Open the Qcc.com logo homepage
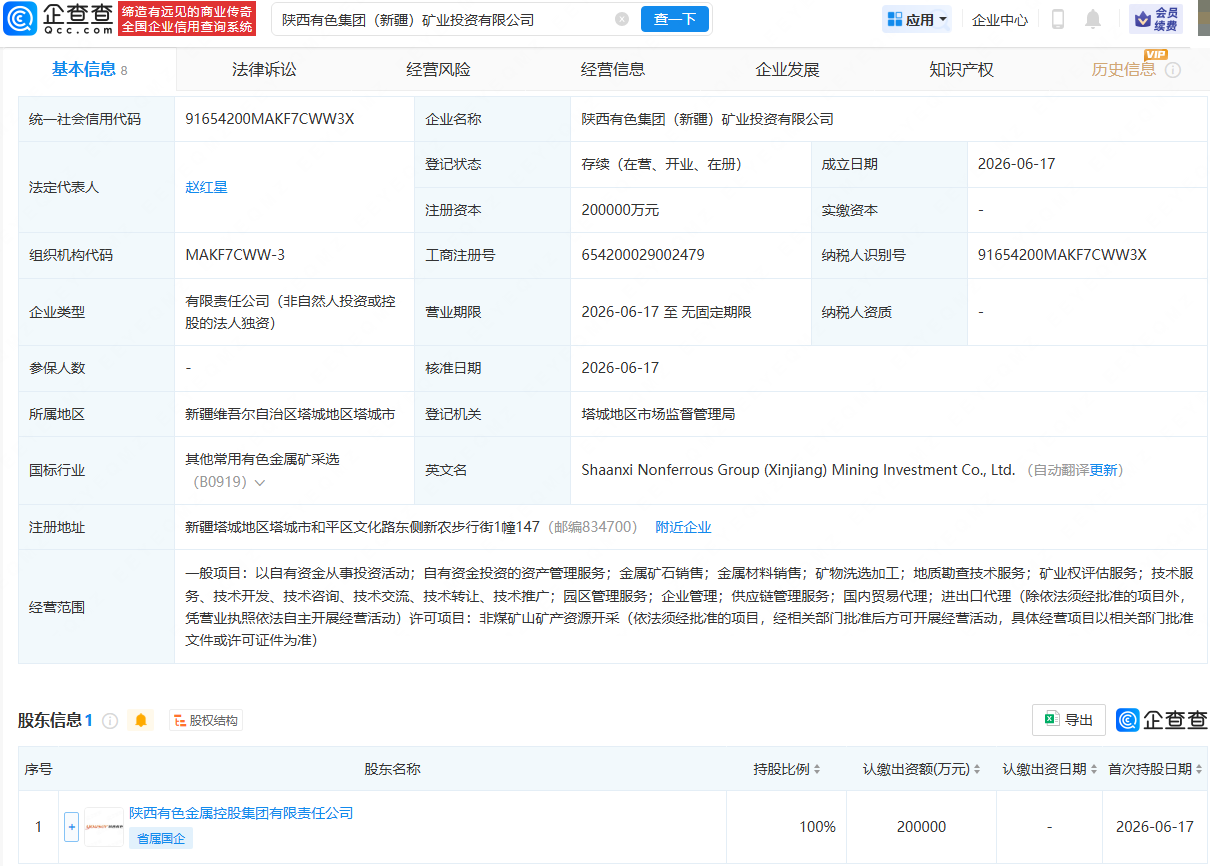Viewport: 1210px width, 866px height. [x=58, y=19]
